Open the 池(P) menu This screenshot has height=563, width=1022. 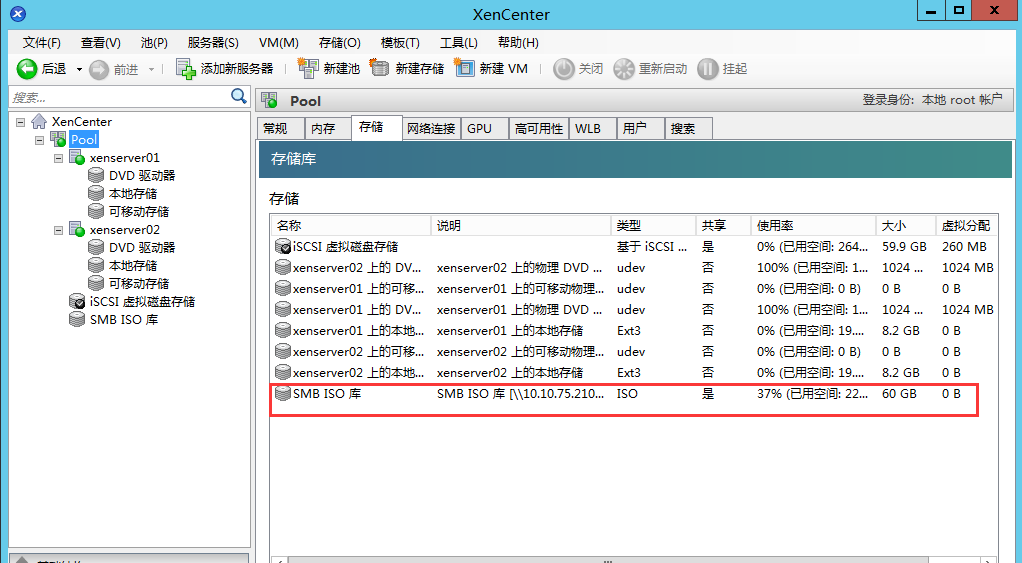click(x=154, y=42)
